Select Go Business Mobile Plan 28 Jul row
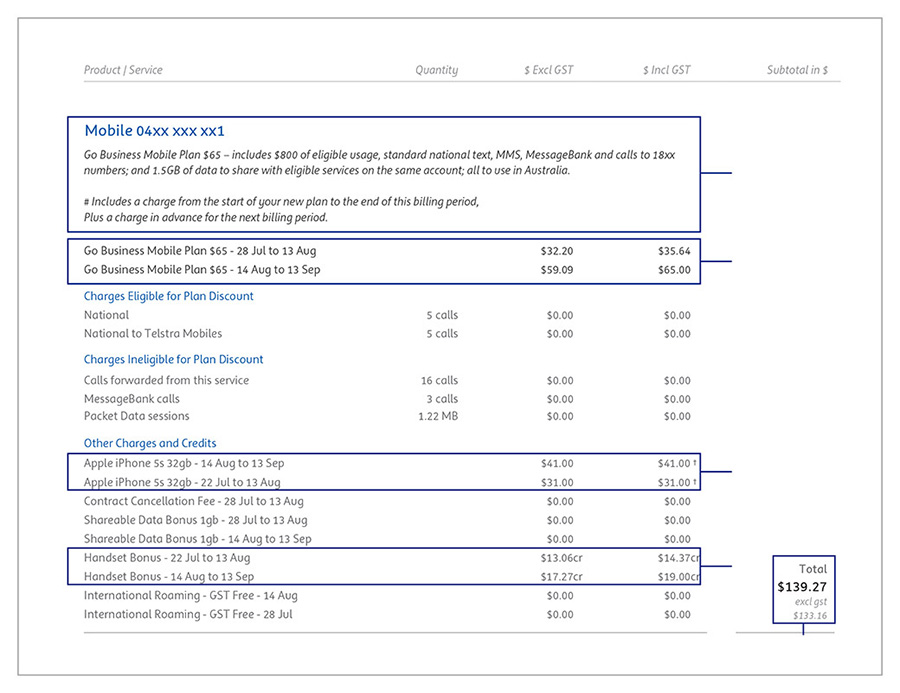This screenshot has height=693, width=900. pos(200,251)
